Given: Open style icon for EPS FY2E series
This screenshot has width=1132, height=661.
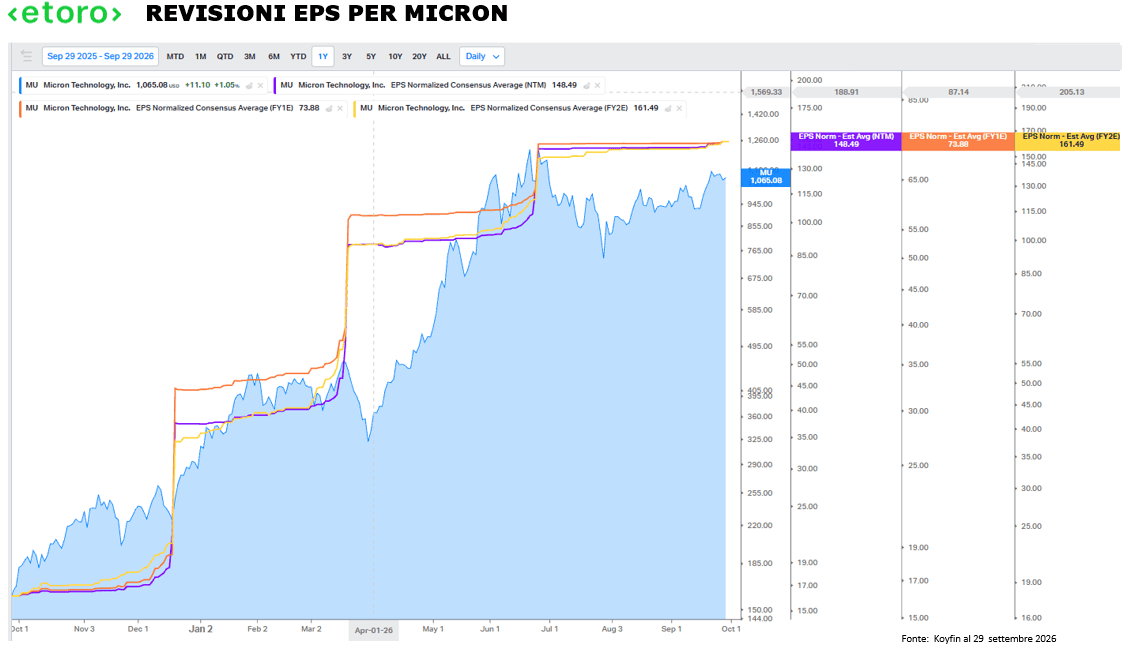Looking at the screenshot, I should (x=668, y=109).
